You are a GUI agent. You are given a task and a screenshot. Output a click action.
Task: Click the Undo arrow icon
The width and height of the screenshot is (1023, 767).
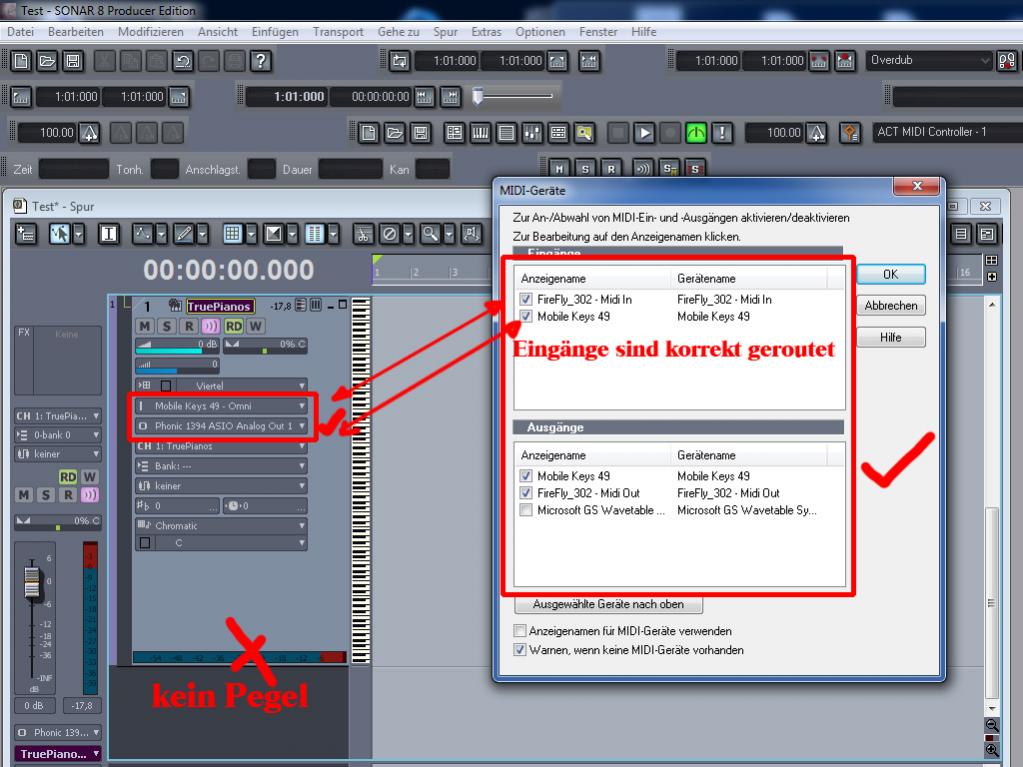183,61
